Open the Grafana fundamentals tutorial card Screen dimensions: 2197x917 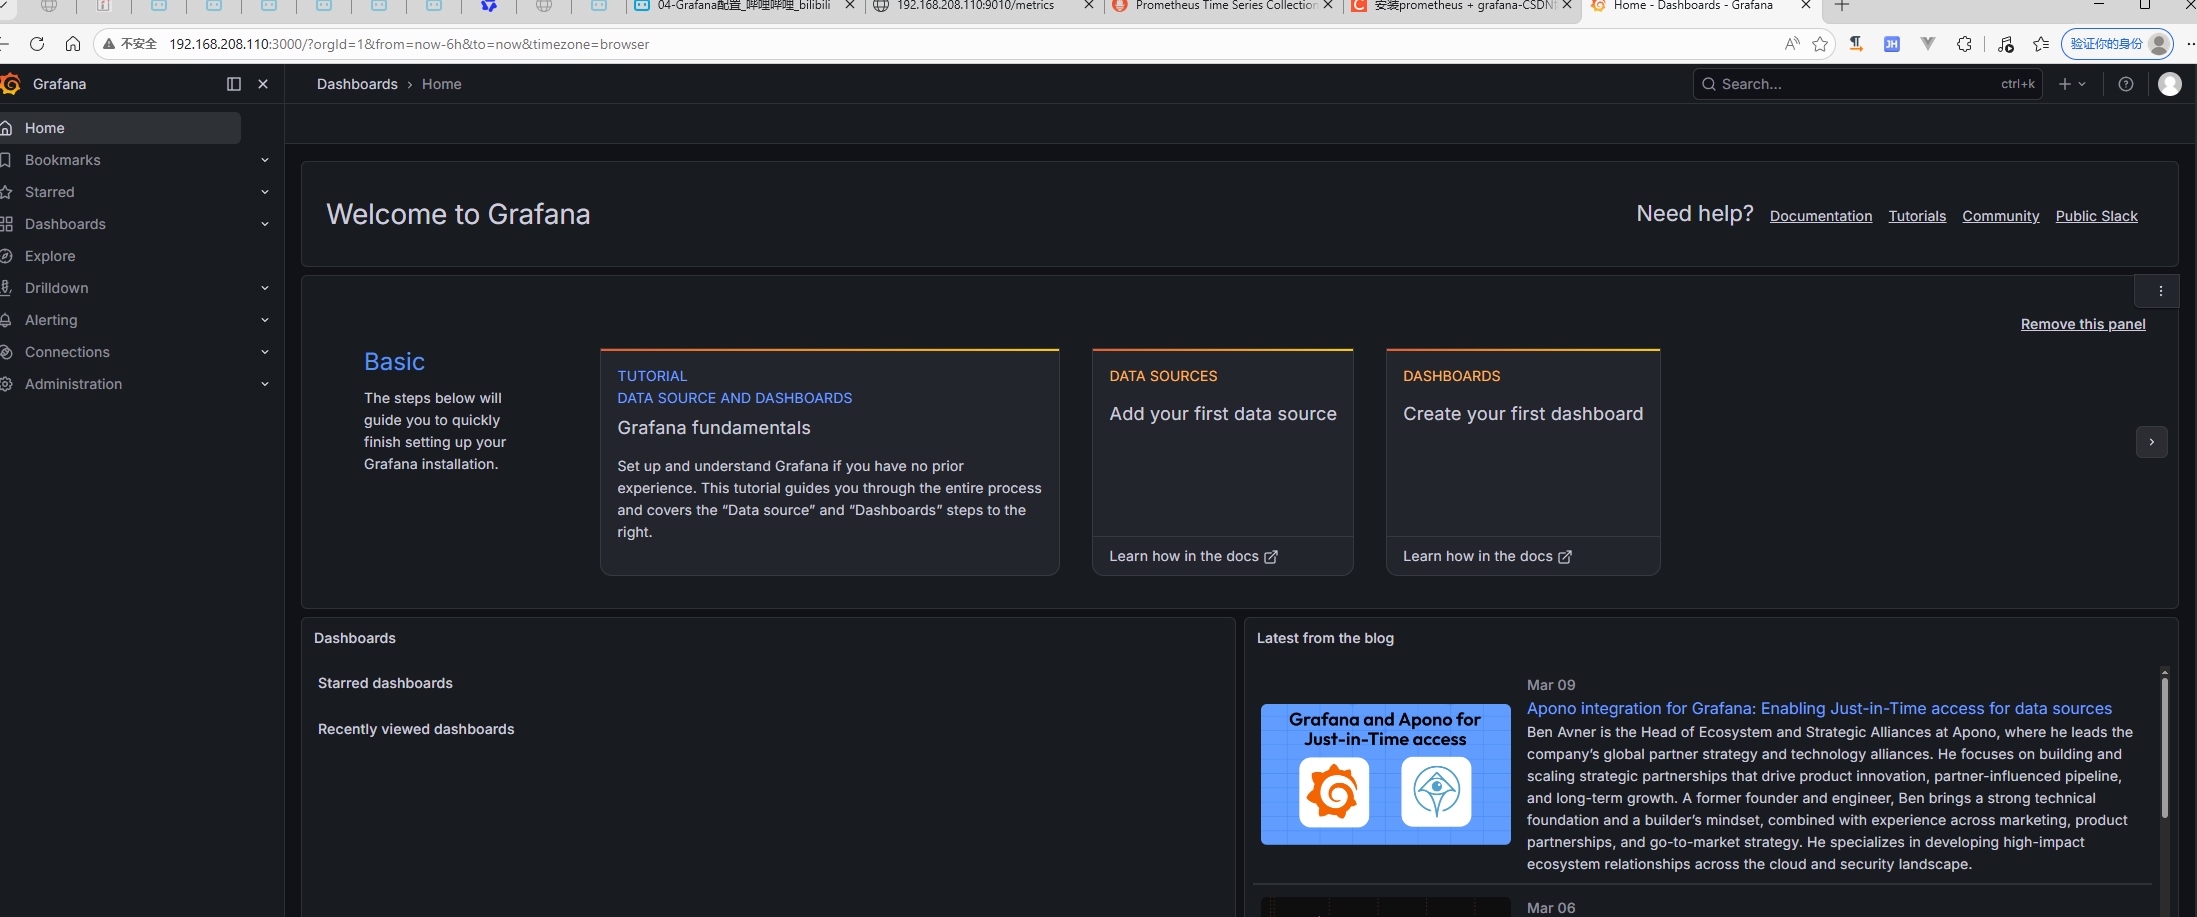coord(829,462)
